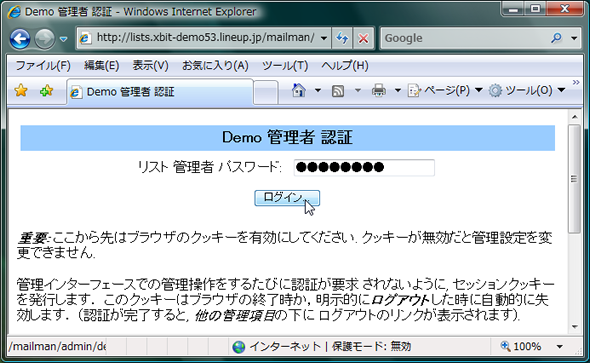Click the search magnifier icon

(x=557, y=38)
